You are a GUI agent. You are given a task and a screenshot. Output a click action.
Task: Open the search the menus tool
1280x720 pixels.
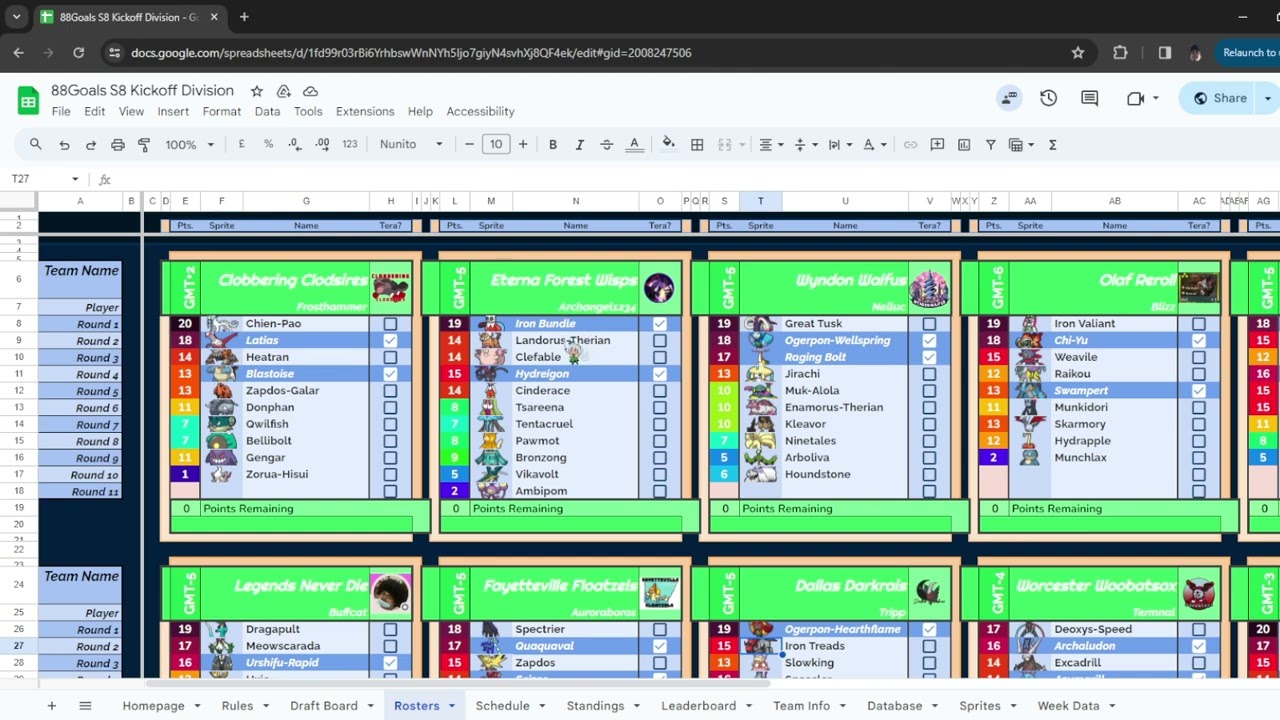[x=36, y=145]
